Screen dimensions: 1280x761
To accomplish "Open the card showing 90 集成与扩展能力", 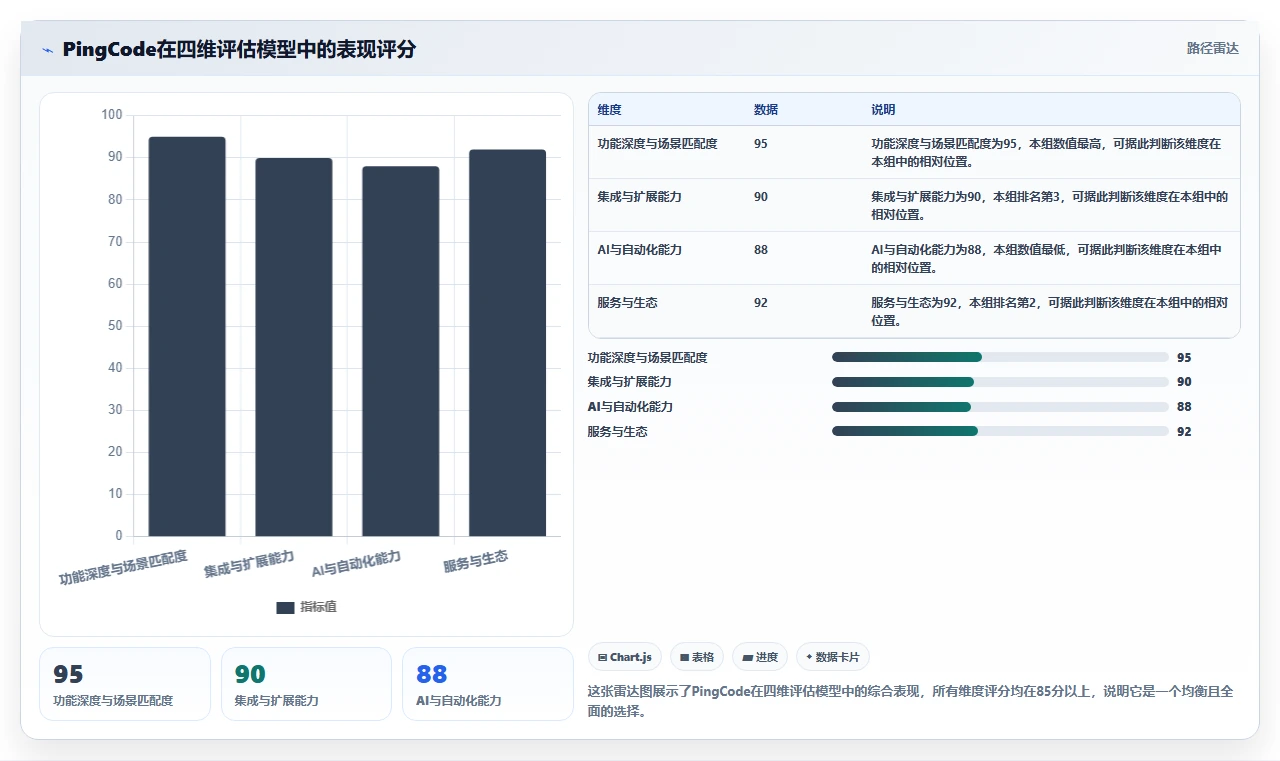I will 306,684.
